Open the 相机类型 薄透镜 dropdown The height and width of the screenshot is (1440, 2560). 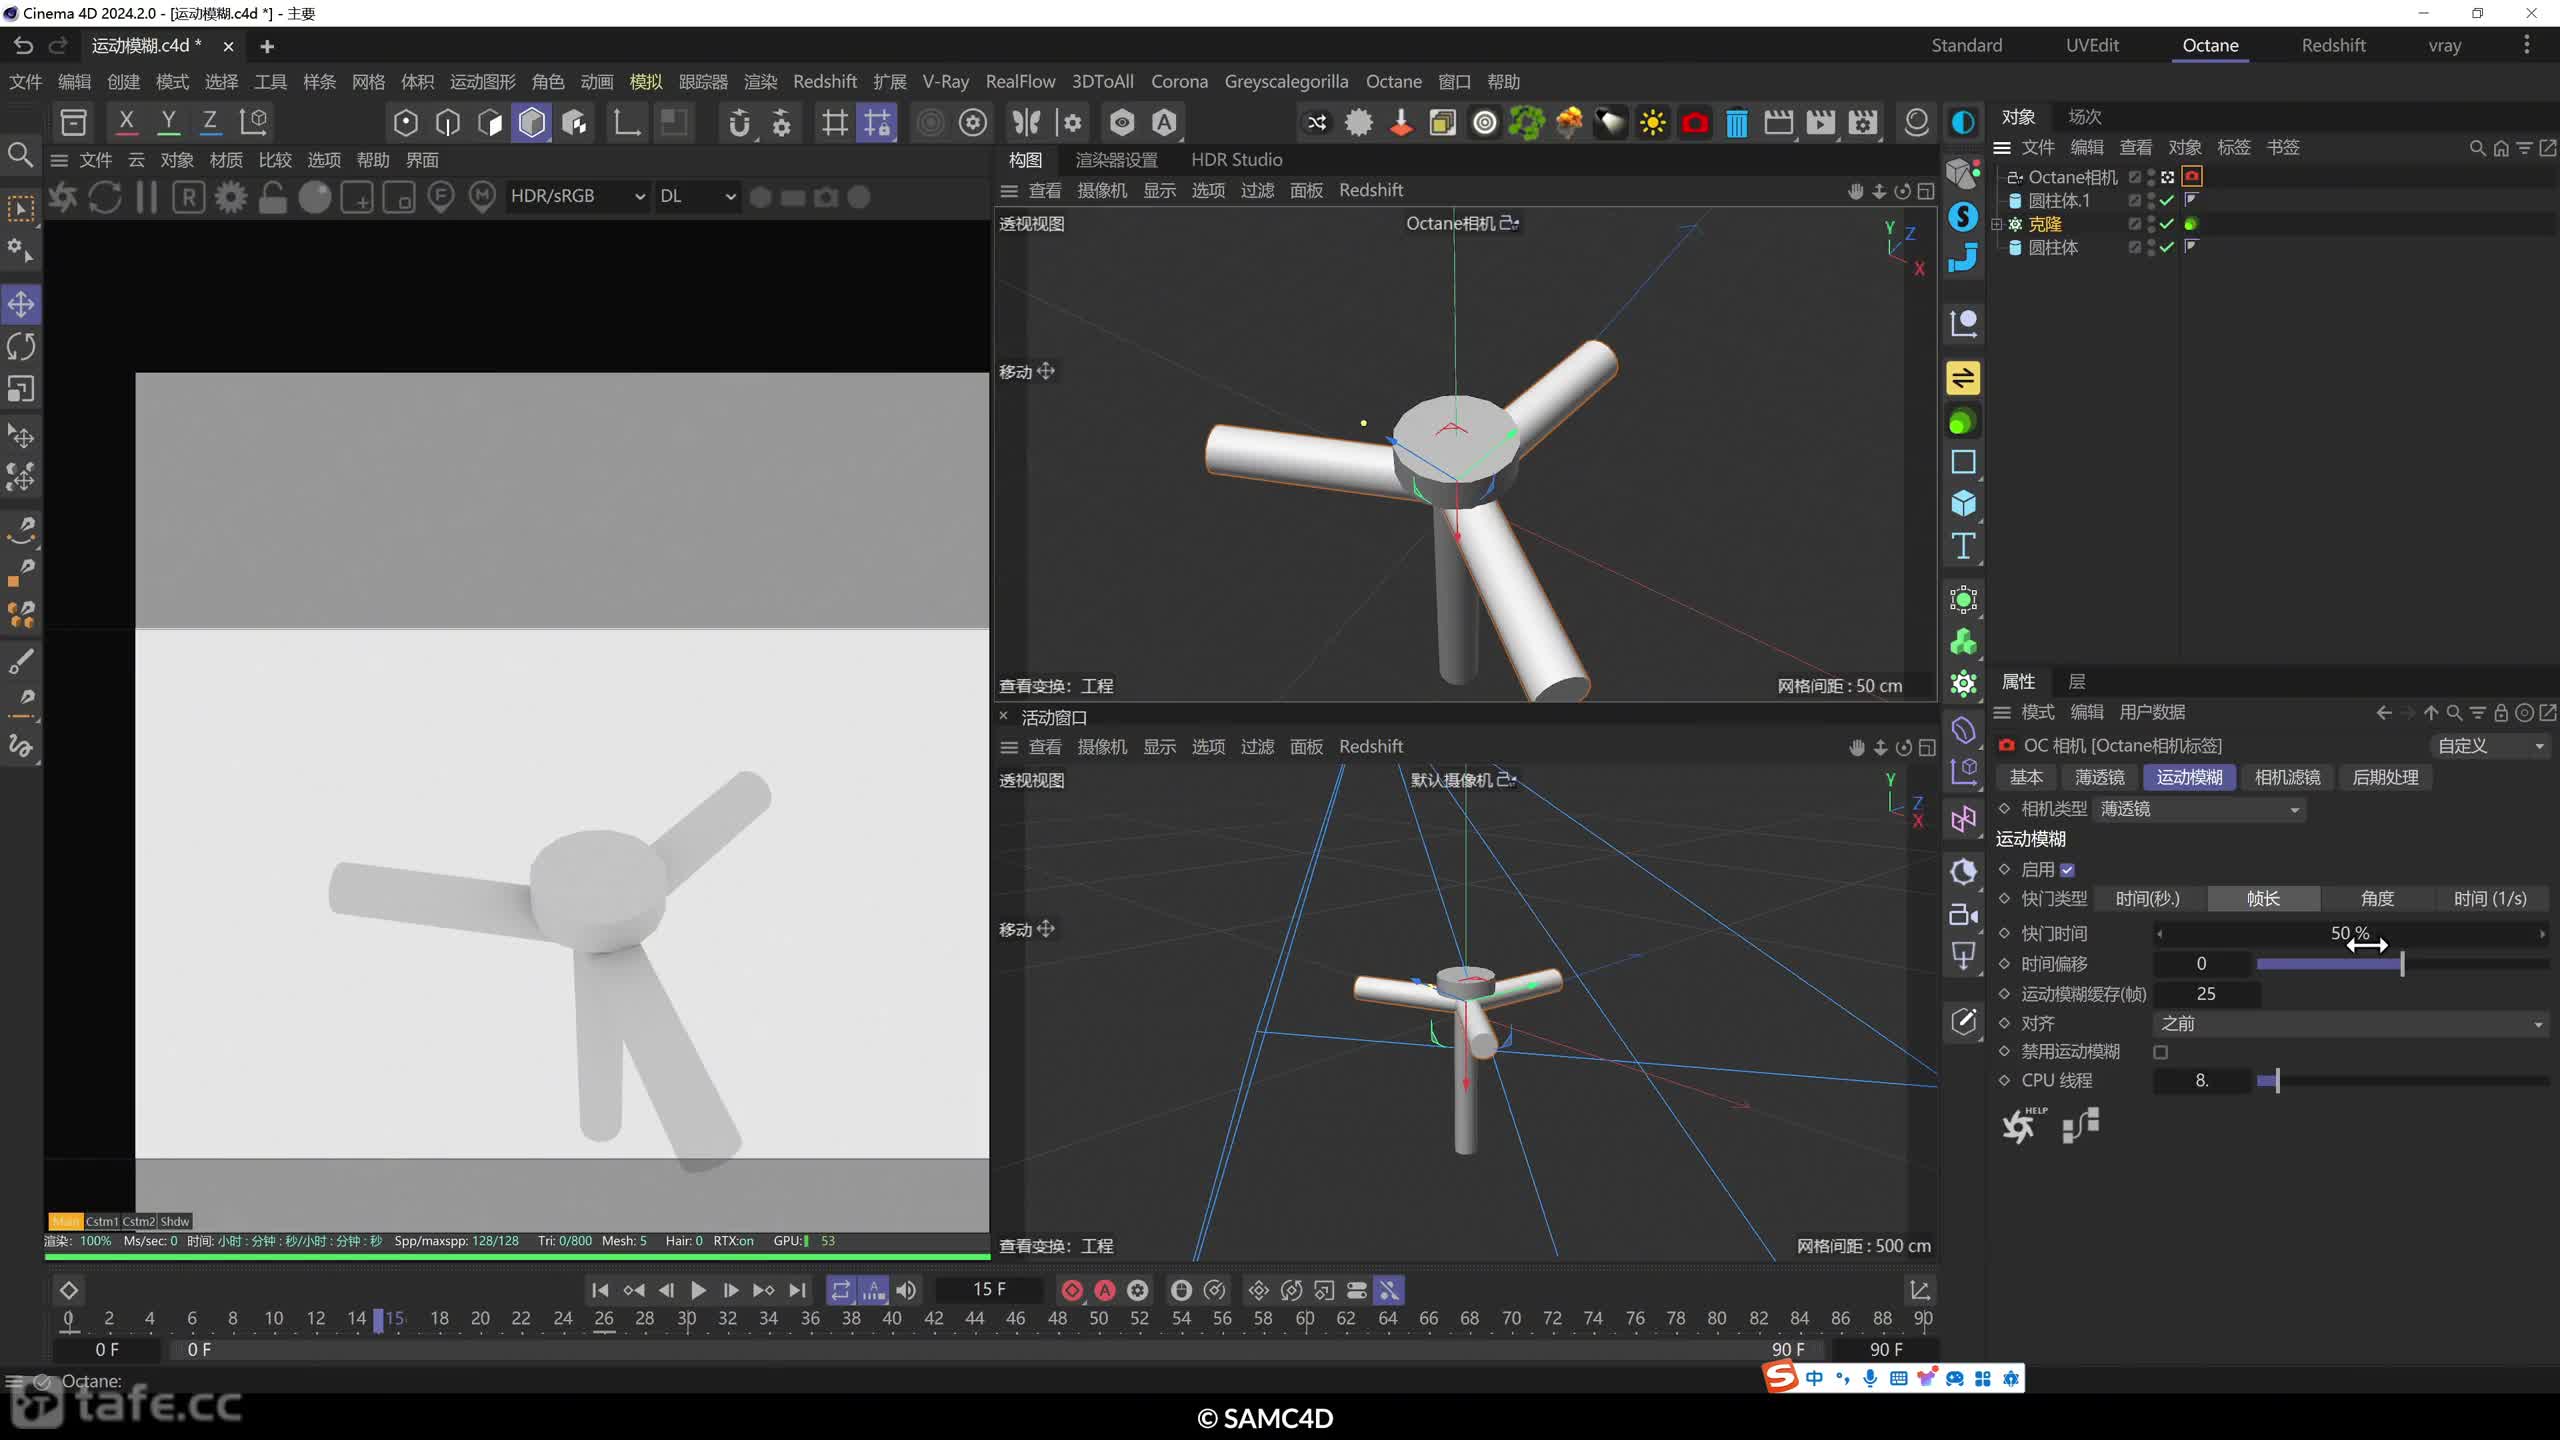coord(2199,809)
